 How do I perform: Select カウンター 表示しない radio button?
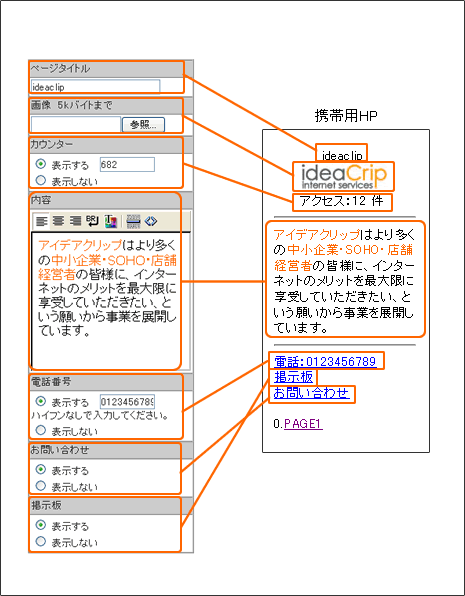(x=41, y=180)
